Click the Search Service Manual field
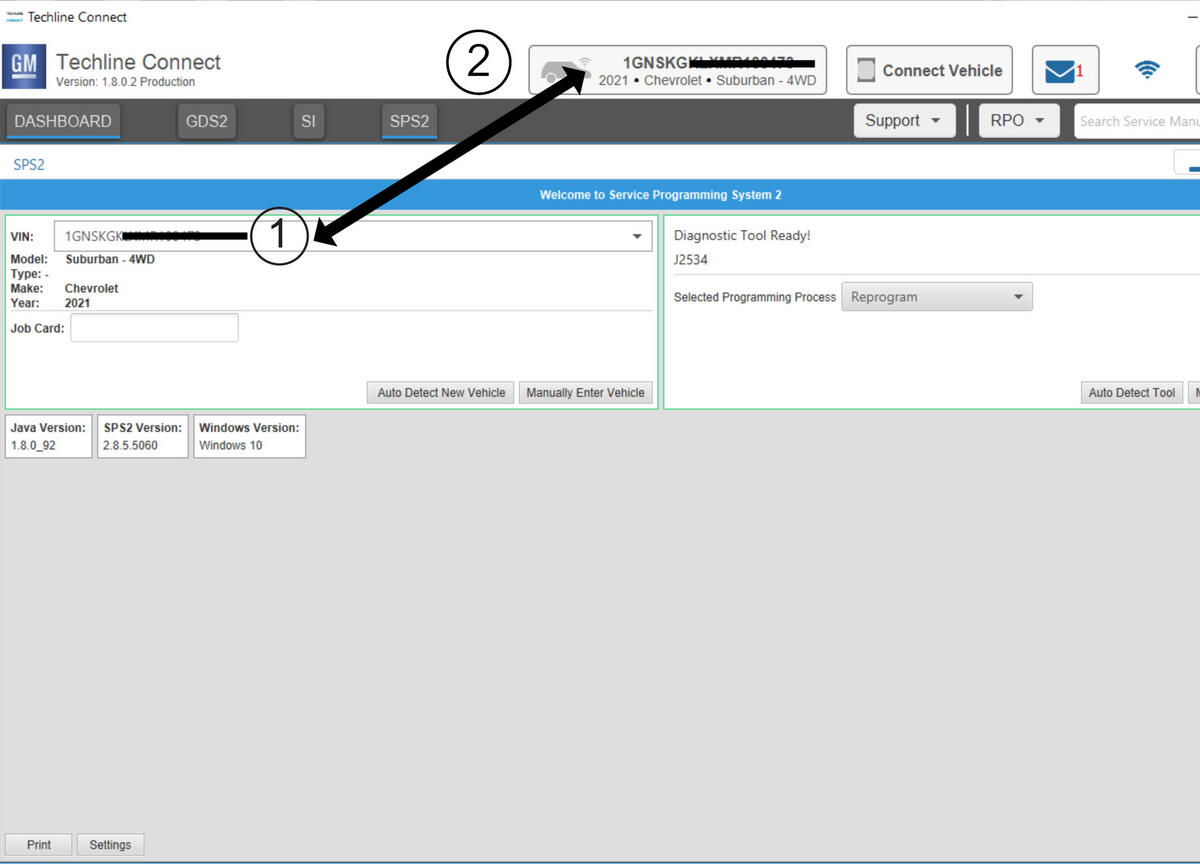The height and width of the screenshot is (865, 1200). pos(1137,121)
